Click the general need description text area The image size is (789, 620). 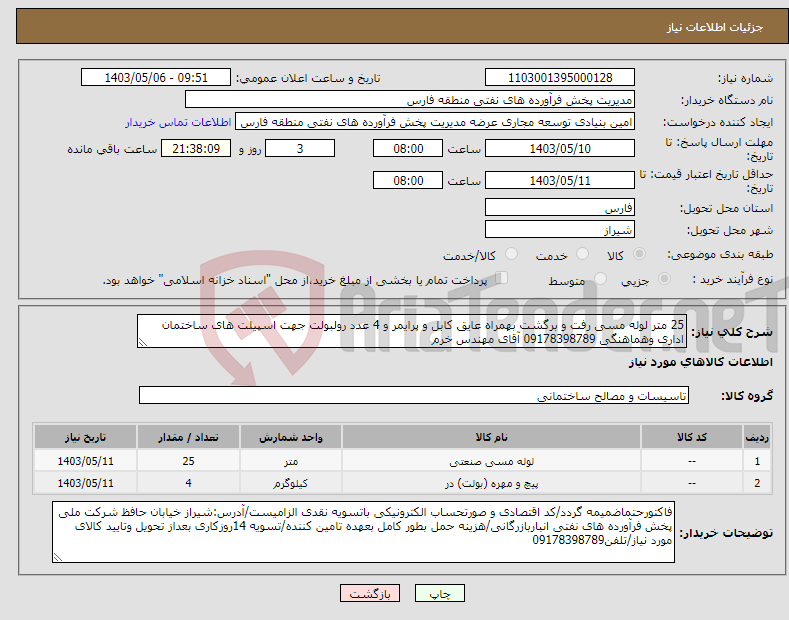[x=412, y=332]
